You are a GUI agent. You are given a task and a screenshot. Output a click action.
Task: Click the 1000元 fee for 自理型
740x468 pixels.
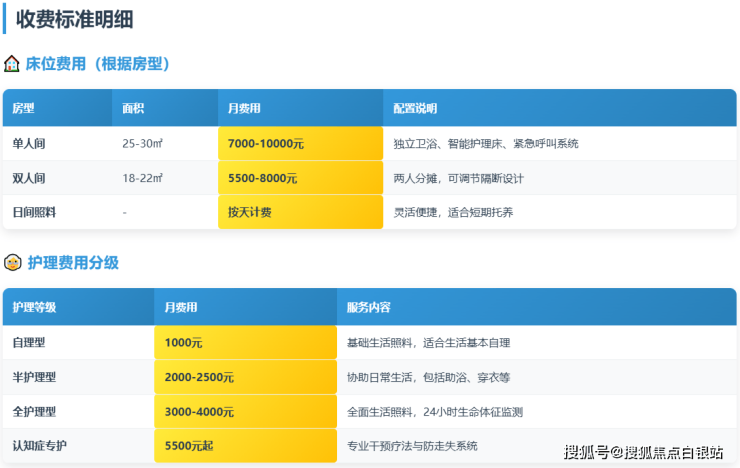tap(245, 342)
